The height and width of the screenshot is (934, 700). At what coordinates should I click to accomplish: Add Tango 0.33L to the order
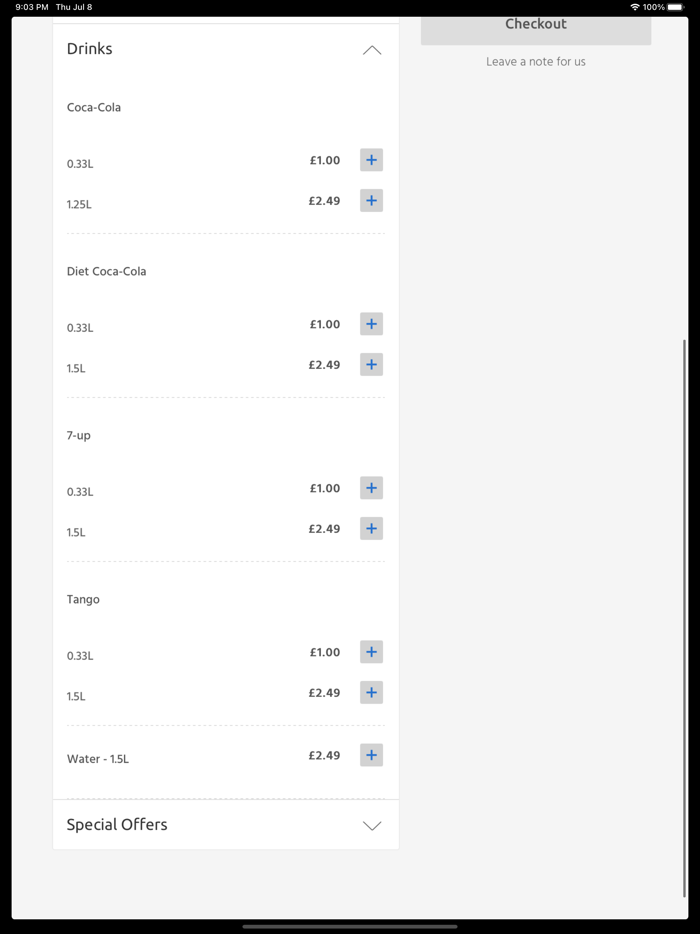pos(371,652)
